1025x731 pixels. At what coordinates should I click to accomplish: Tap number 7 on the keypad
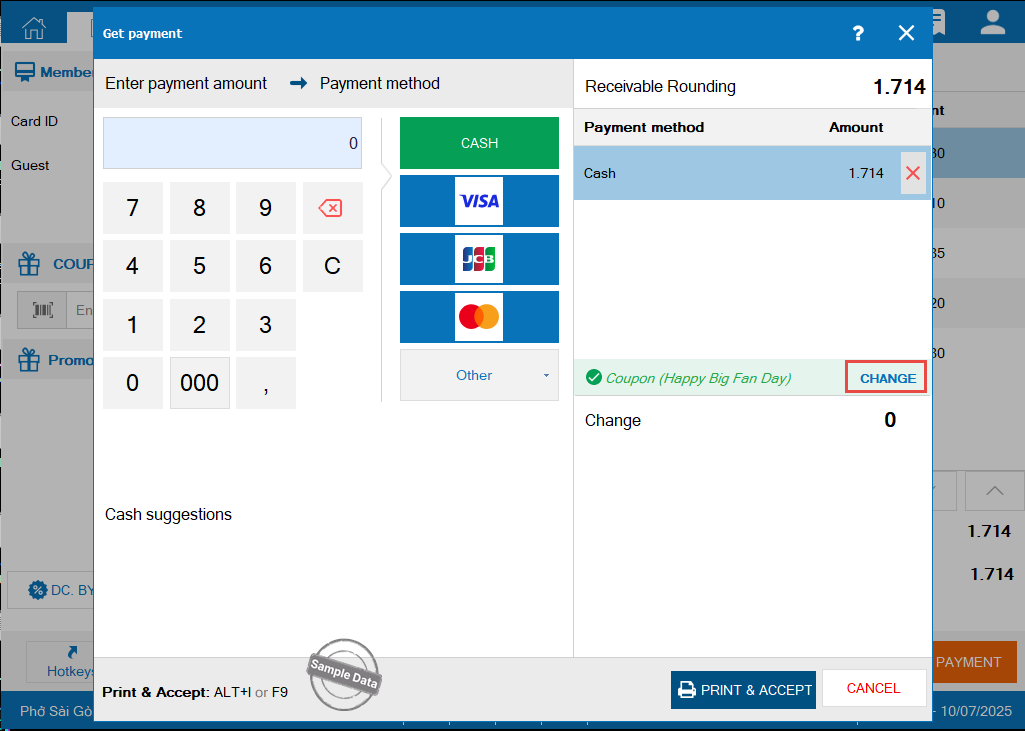click(133, 208)
